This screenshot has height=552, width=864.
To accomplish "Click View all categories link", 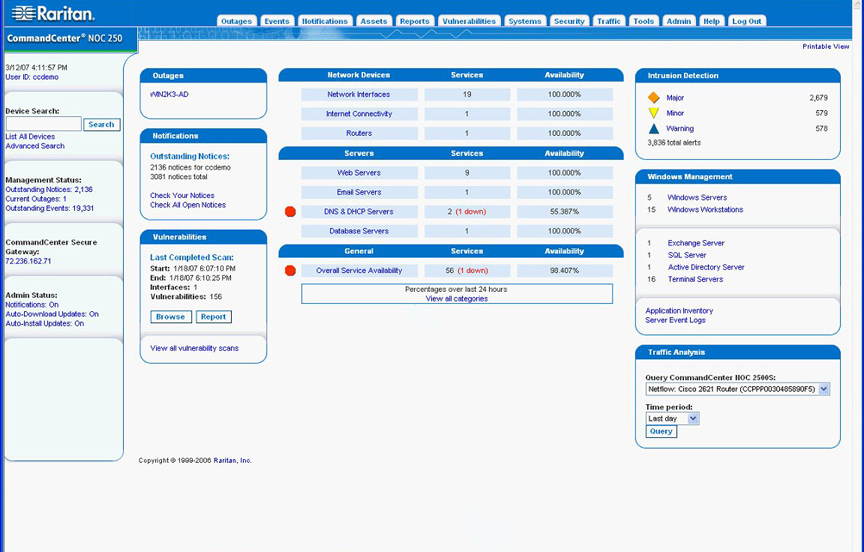I will 457,299.
